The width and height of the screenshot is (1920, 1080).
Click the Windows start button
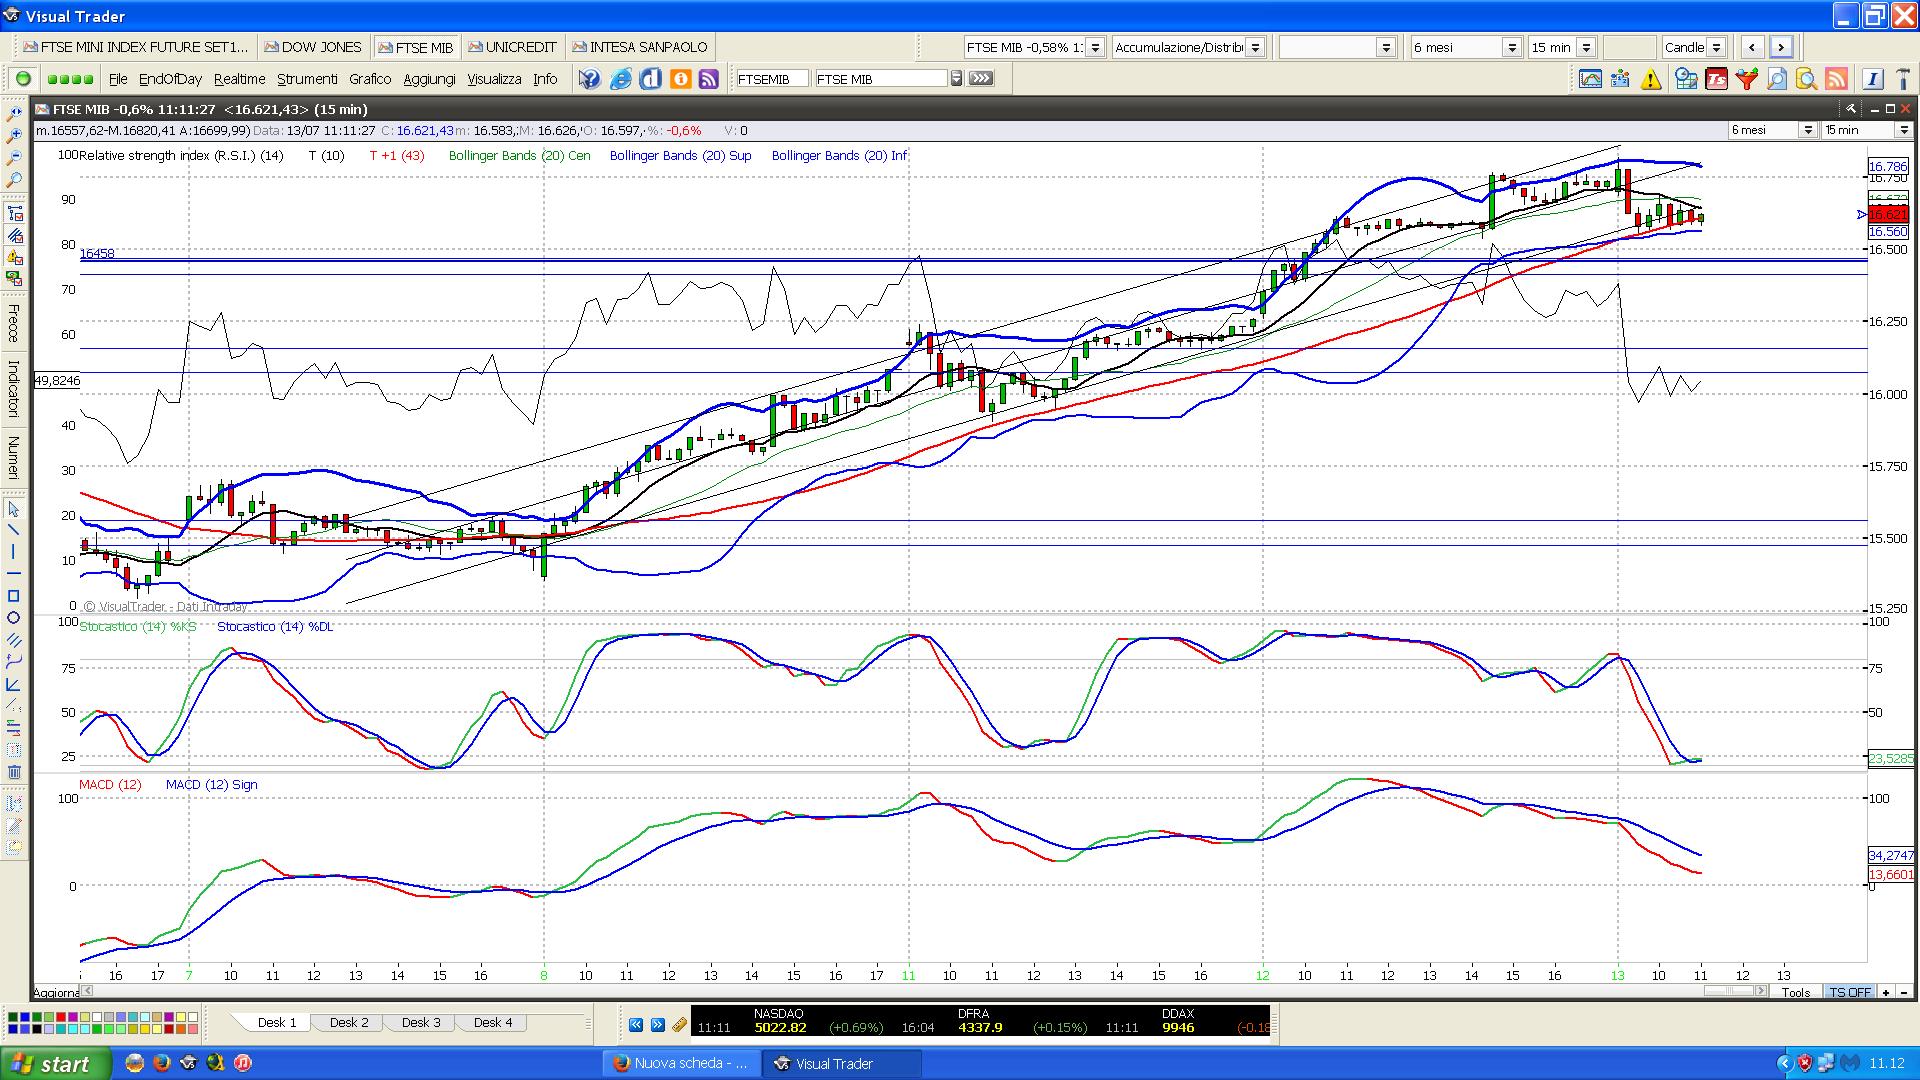click(x=55, y=1063)
